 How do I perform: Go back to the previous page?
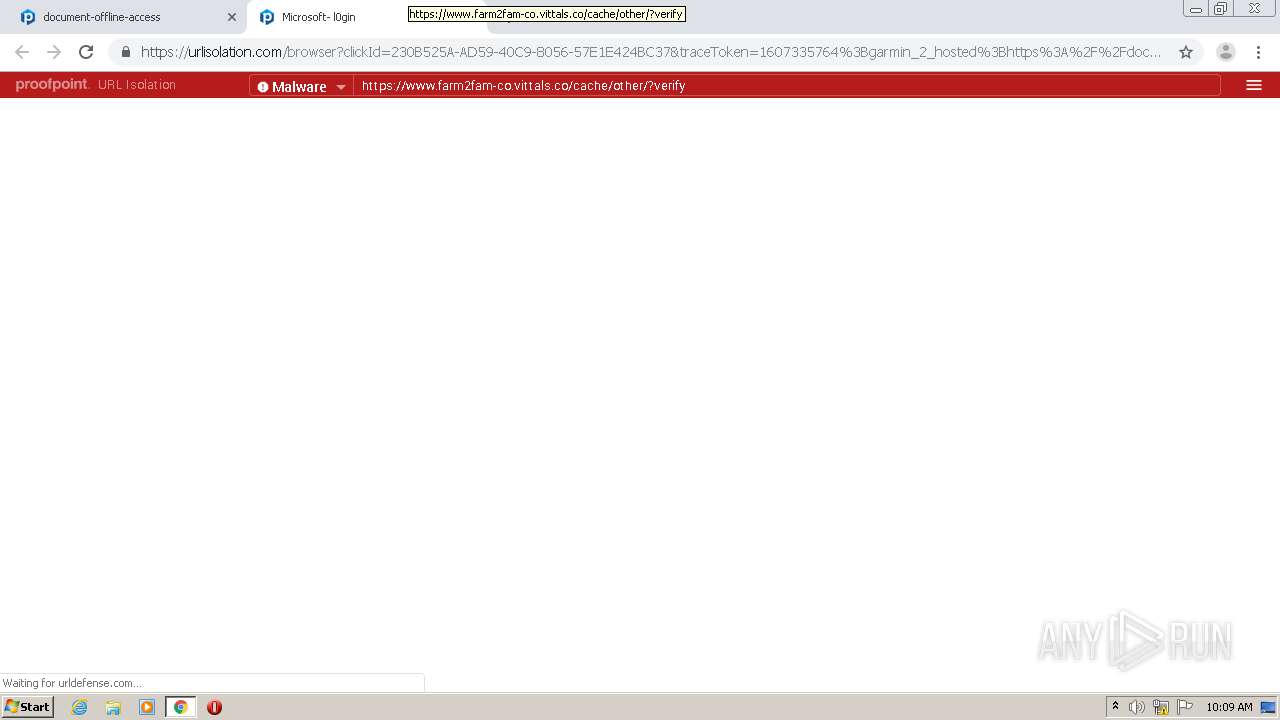[x=22, y=52]
